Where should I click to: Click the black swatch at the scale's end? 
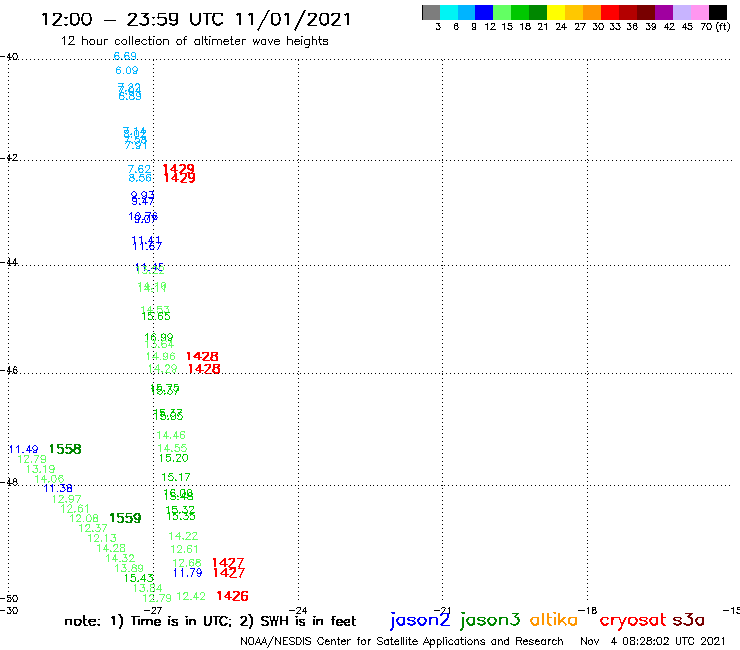717,12
